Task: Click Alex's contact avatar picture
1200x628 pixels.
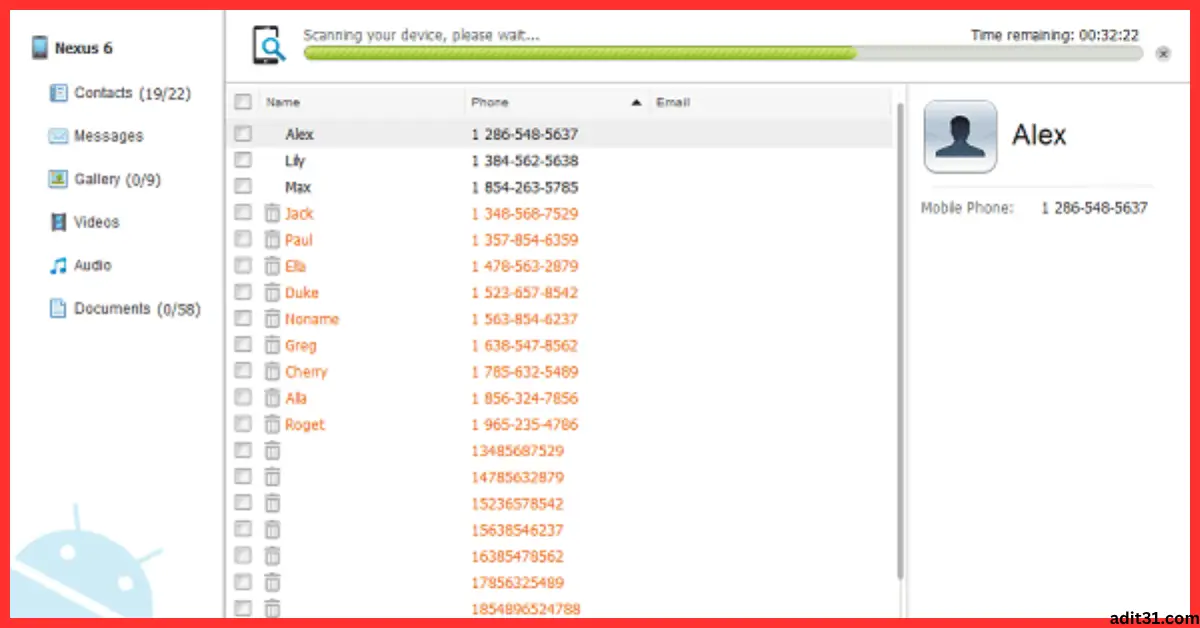Action: [960, 136]
